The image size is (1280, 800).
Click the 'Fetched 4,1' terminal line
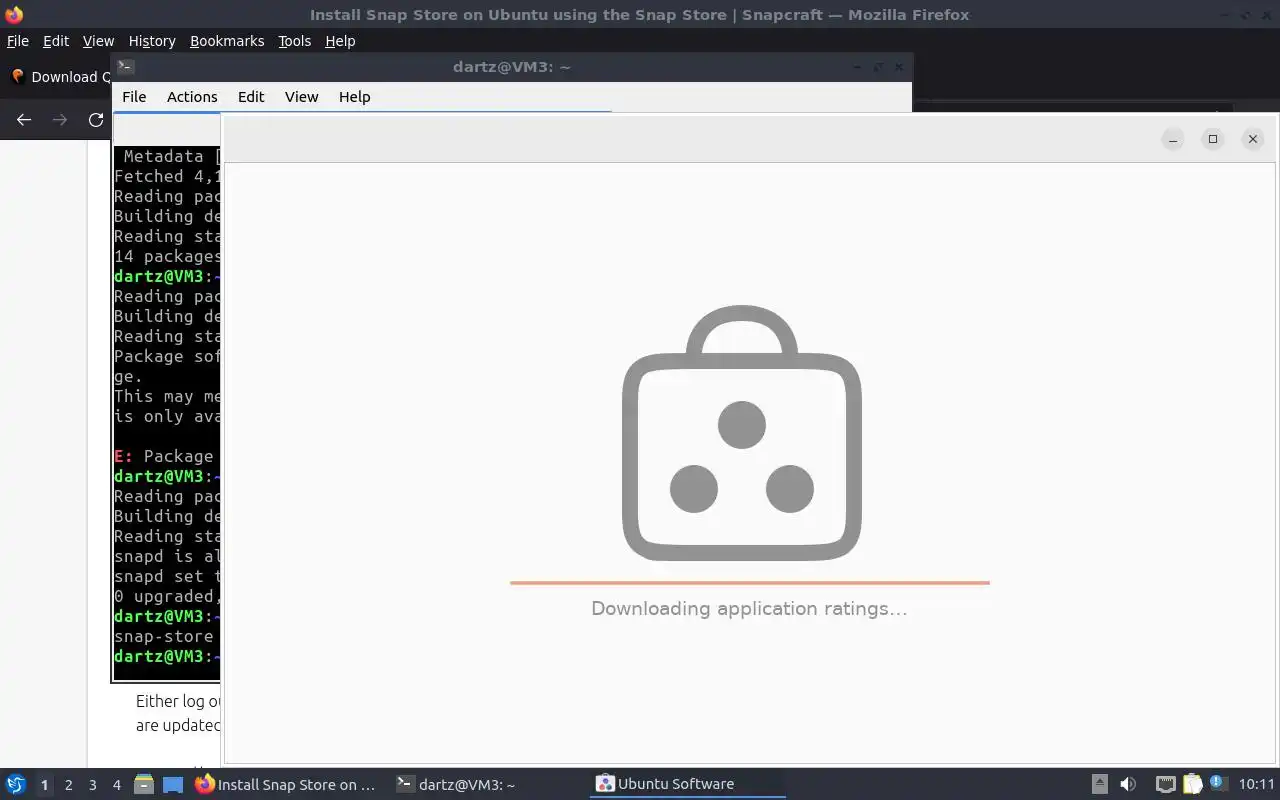pos(166,176)
